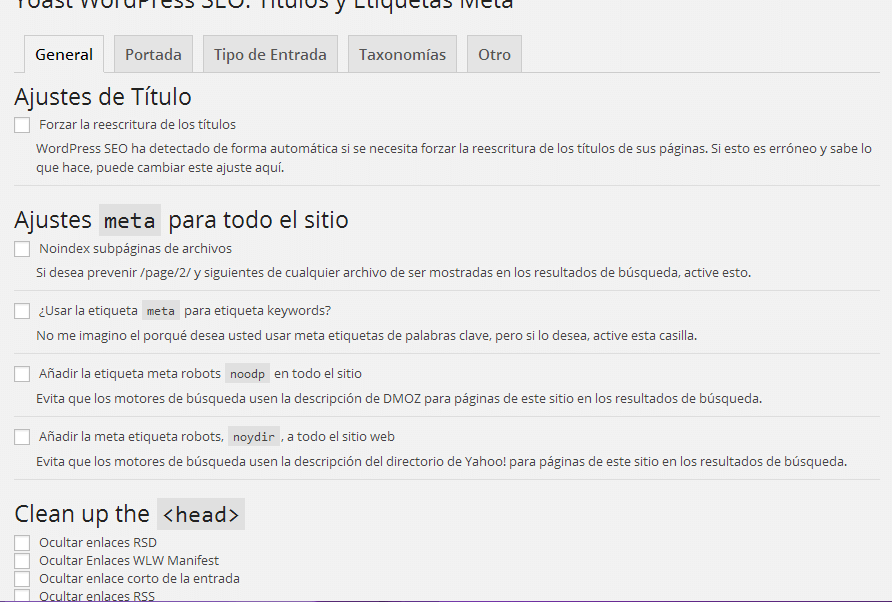Click the noydir code tag
The width and height of the screenshot is (892, 602).
click(x=254, y=436)
